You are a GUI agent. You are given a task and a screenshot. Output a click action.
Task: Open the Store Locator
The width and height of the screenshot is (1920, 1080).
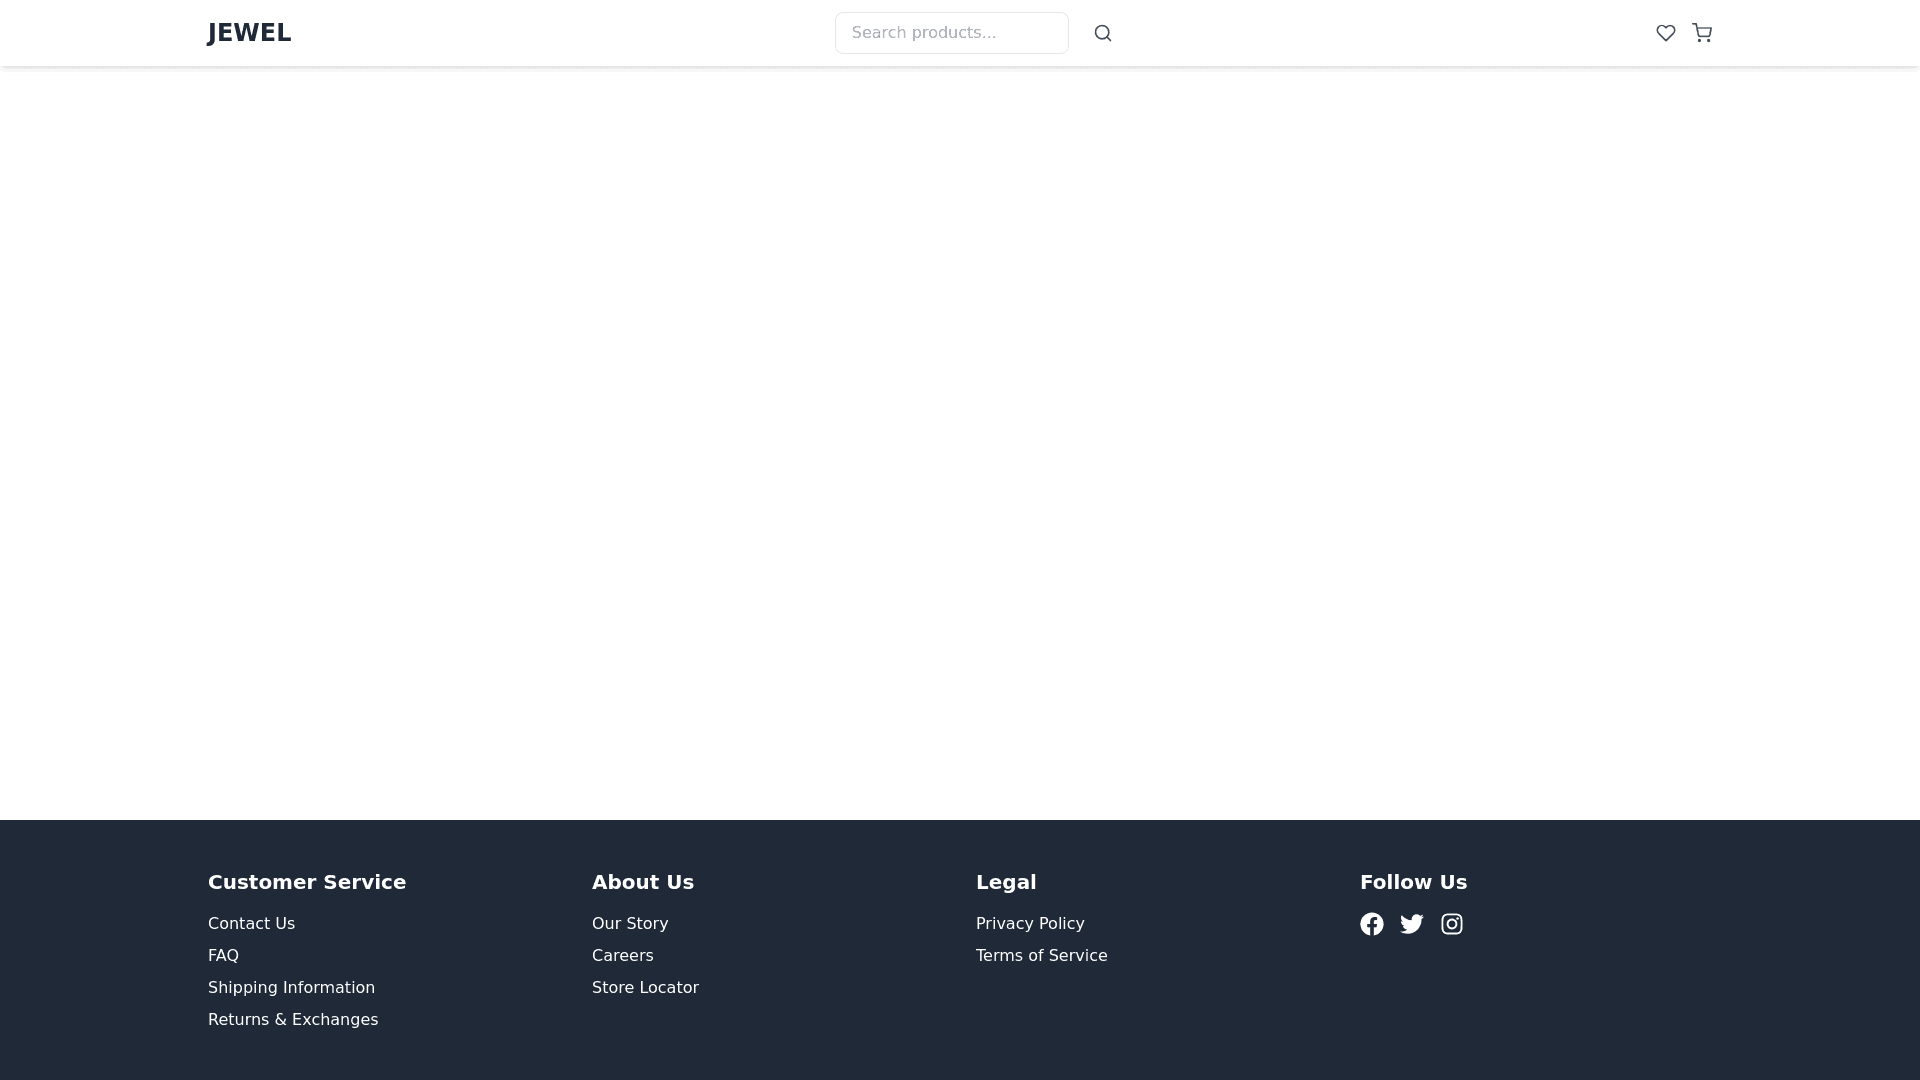coord(645,987)
